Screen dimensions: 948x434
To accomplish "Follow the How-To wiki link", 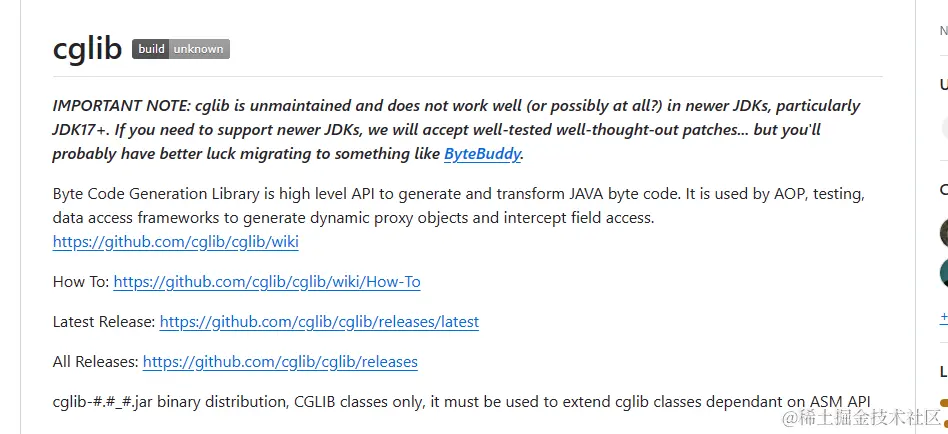I will tap(266, 282).
